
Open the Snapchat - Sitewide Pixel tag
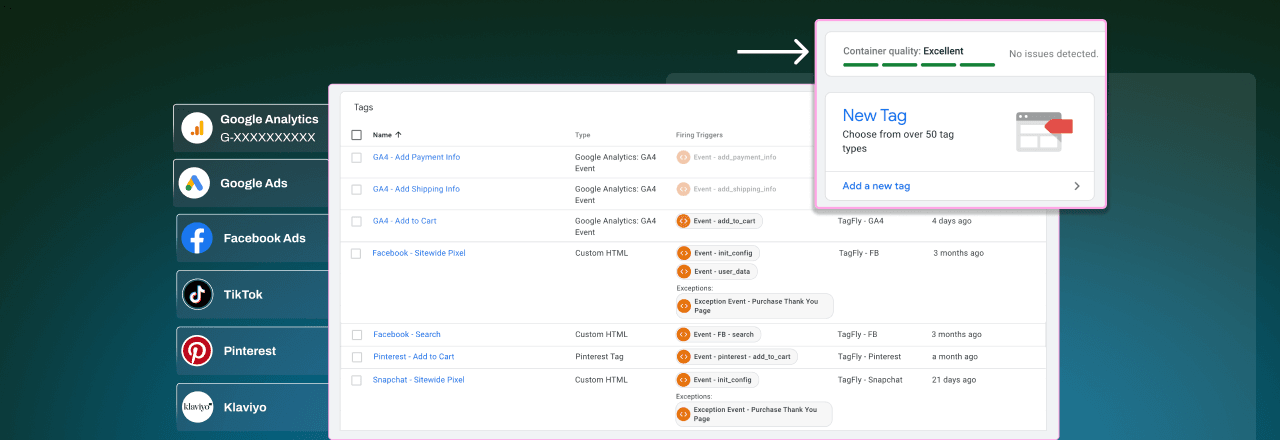pyautogui.click(x=419, y=380)
